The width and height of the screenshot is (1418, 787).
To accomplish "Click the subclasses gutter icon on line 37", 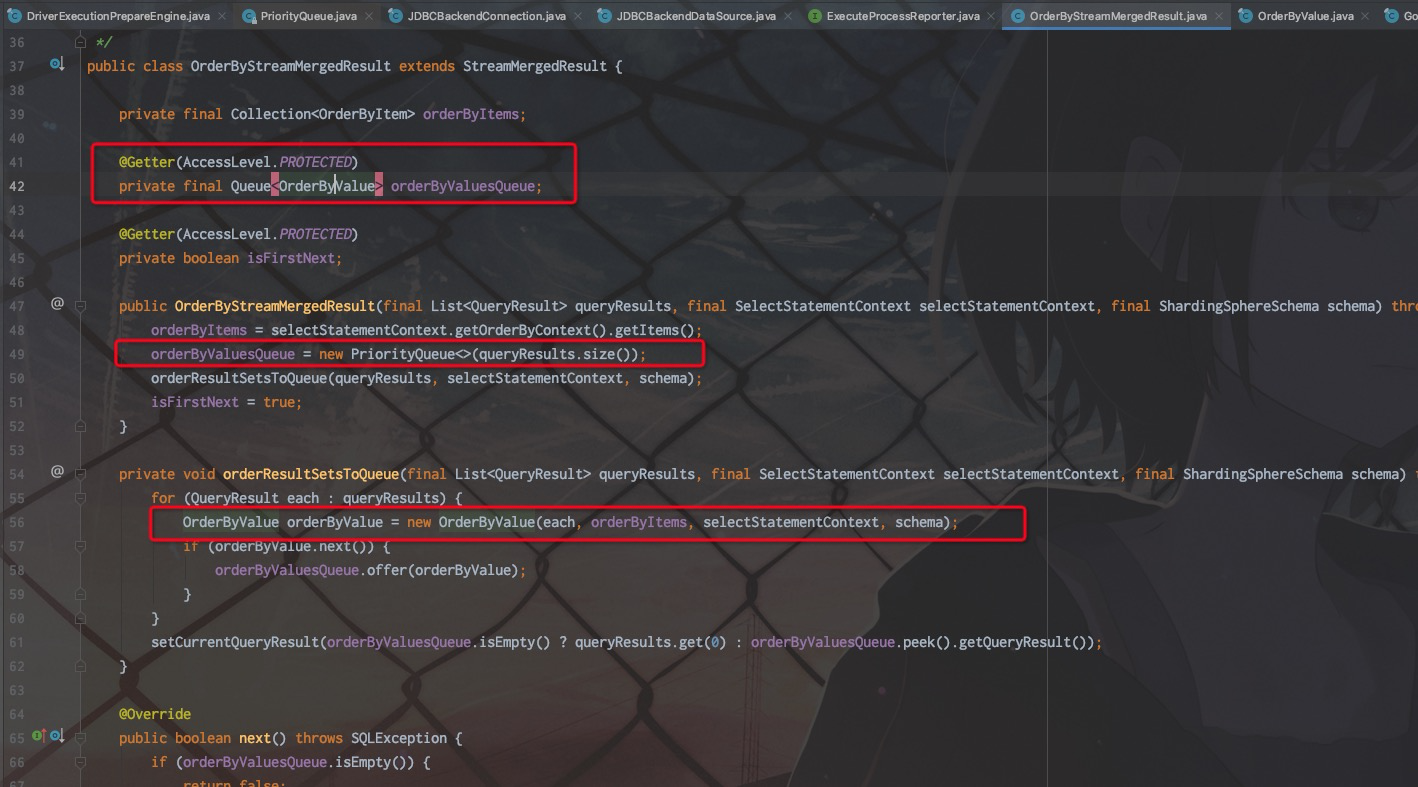I will click(57, 65).
